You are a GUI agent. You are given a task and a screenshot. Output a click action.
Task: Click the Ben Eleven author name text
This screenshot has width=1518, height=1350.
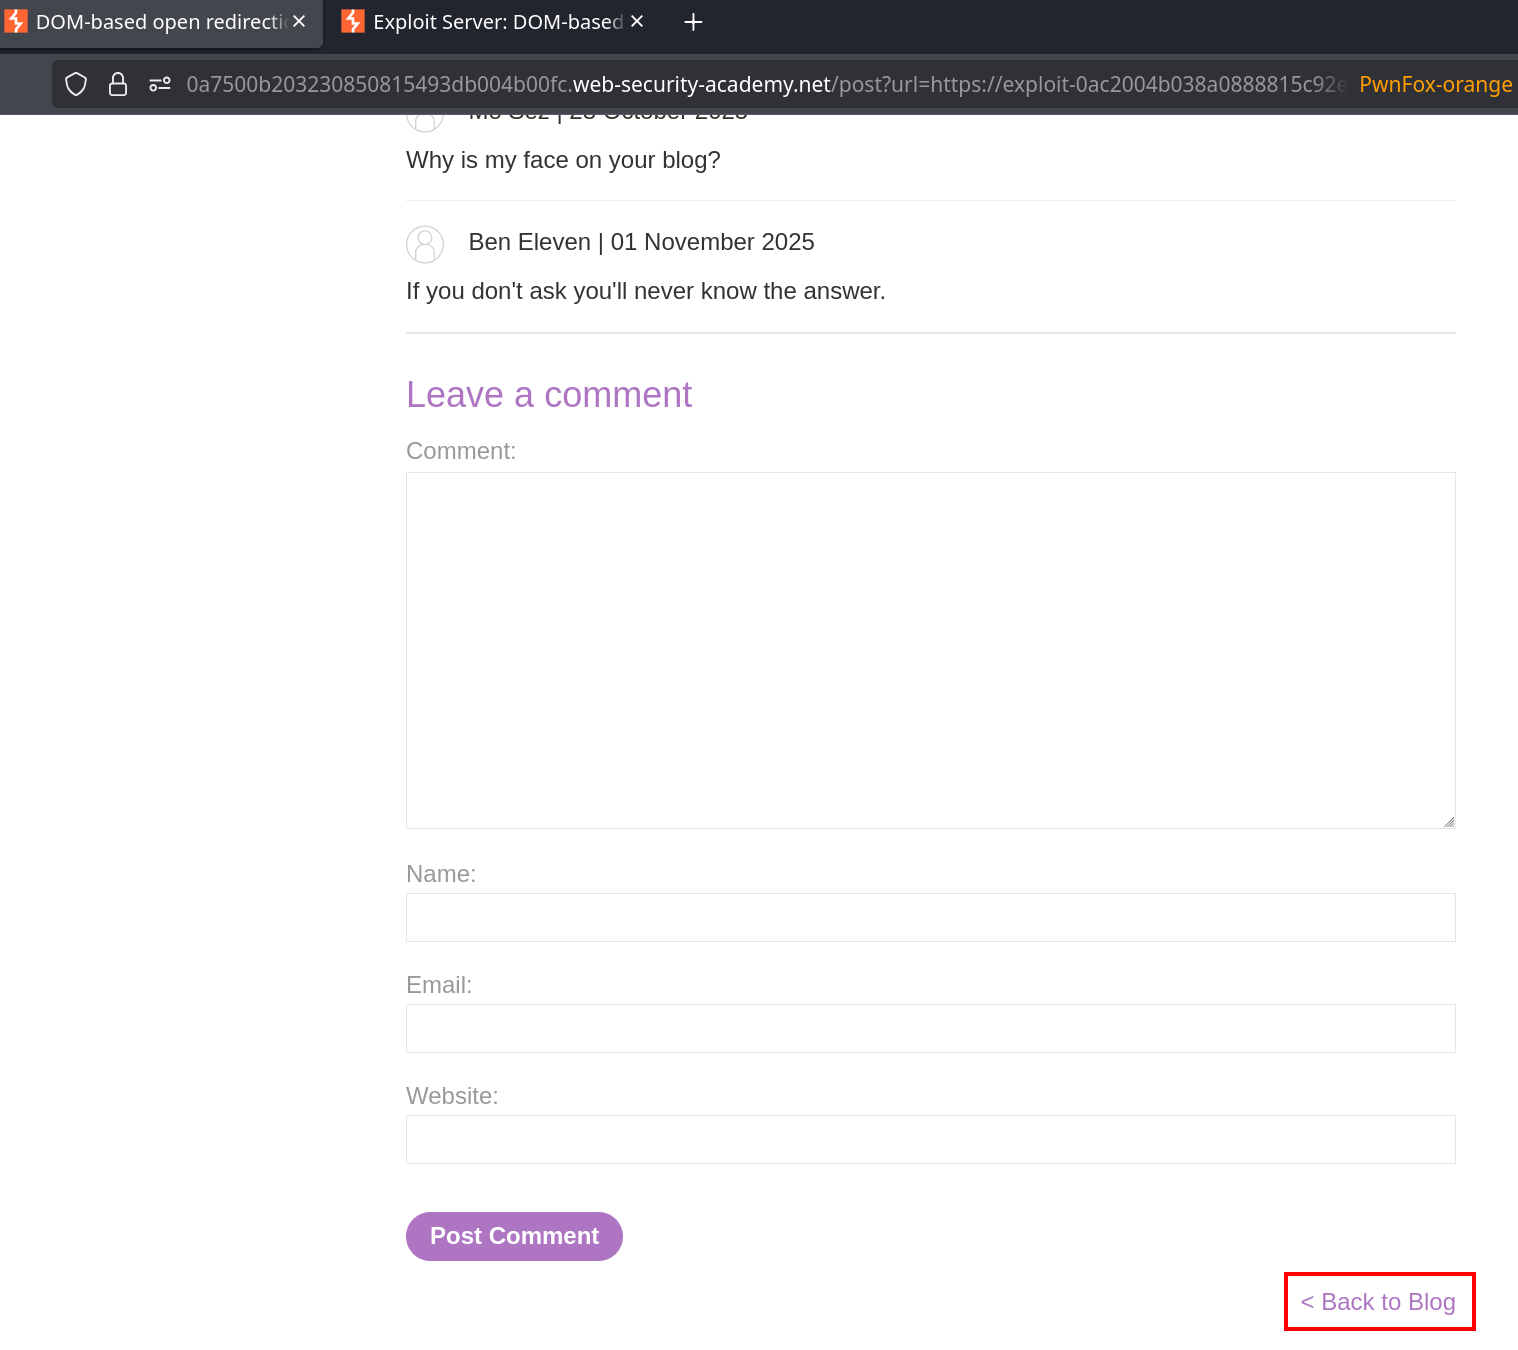click(529, 242)
